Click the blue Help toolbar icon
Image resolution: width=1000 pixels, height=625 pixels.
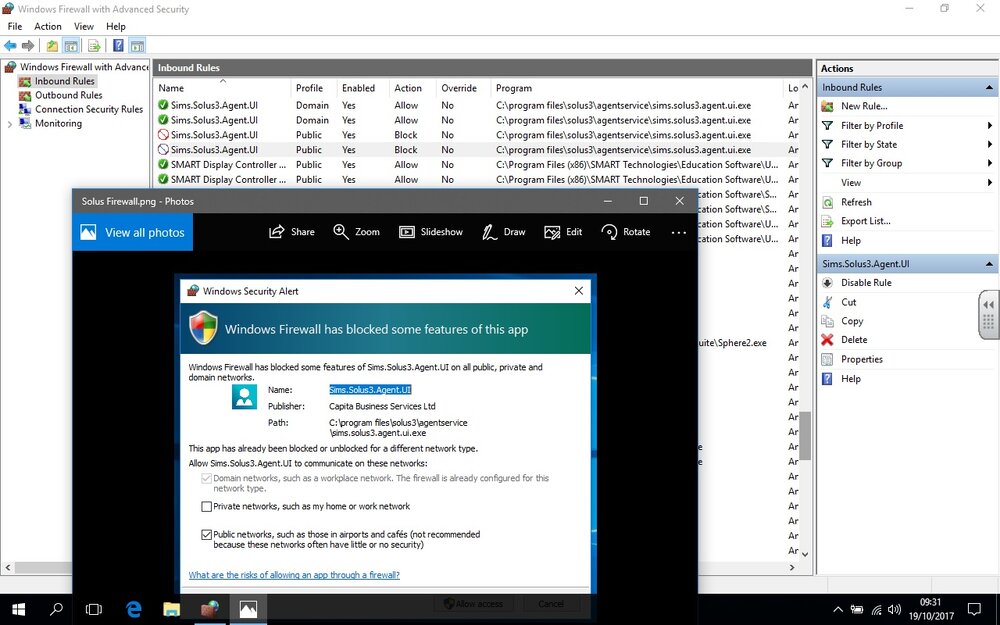point(119,45)
